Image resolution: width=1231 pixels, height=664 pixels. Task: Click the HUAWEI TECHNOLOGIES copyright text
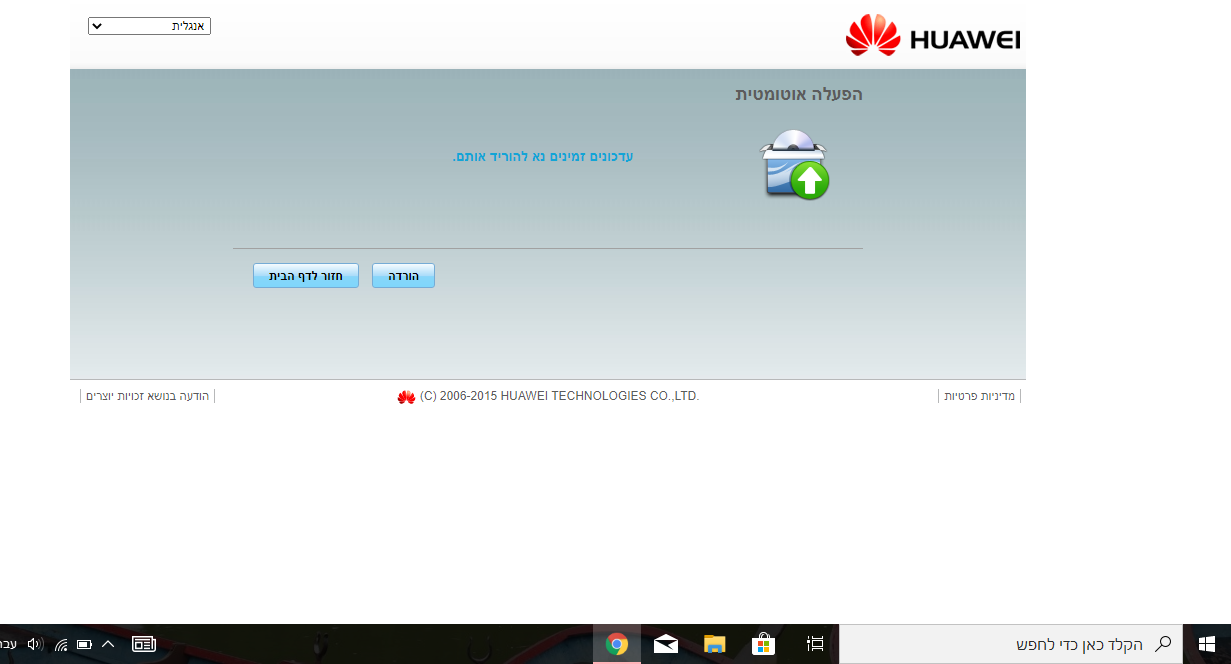coord(560,396)
